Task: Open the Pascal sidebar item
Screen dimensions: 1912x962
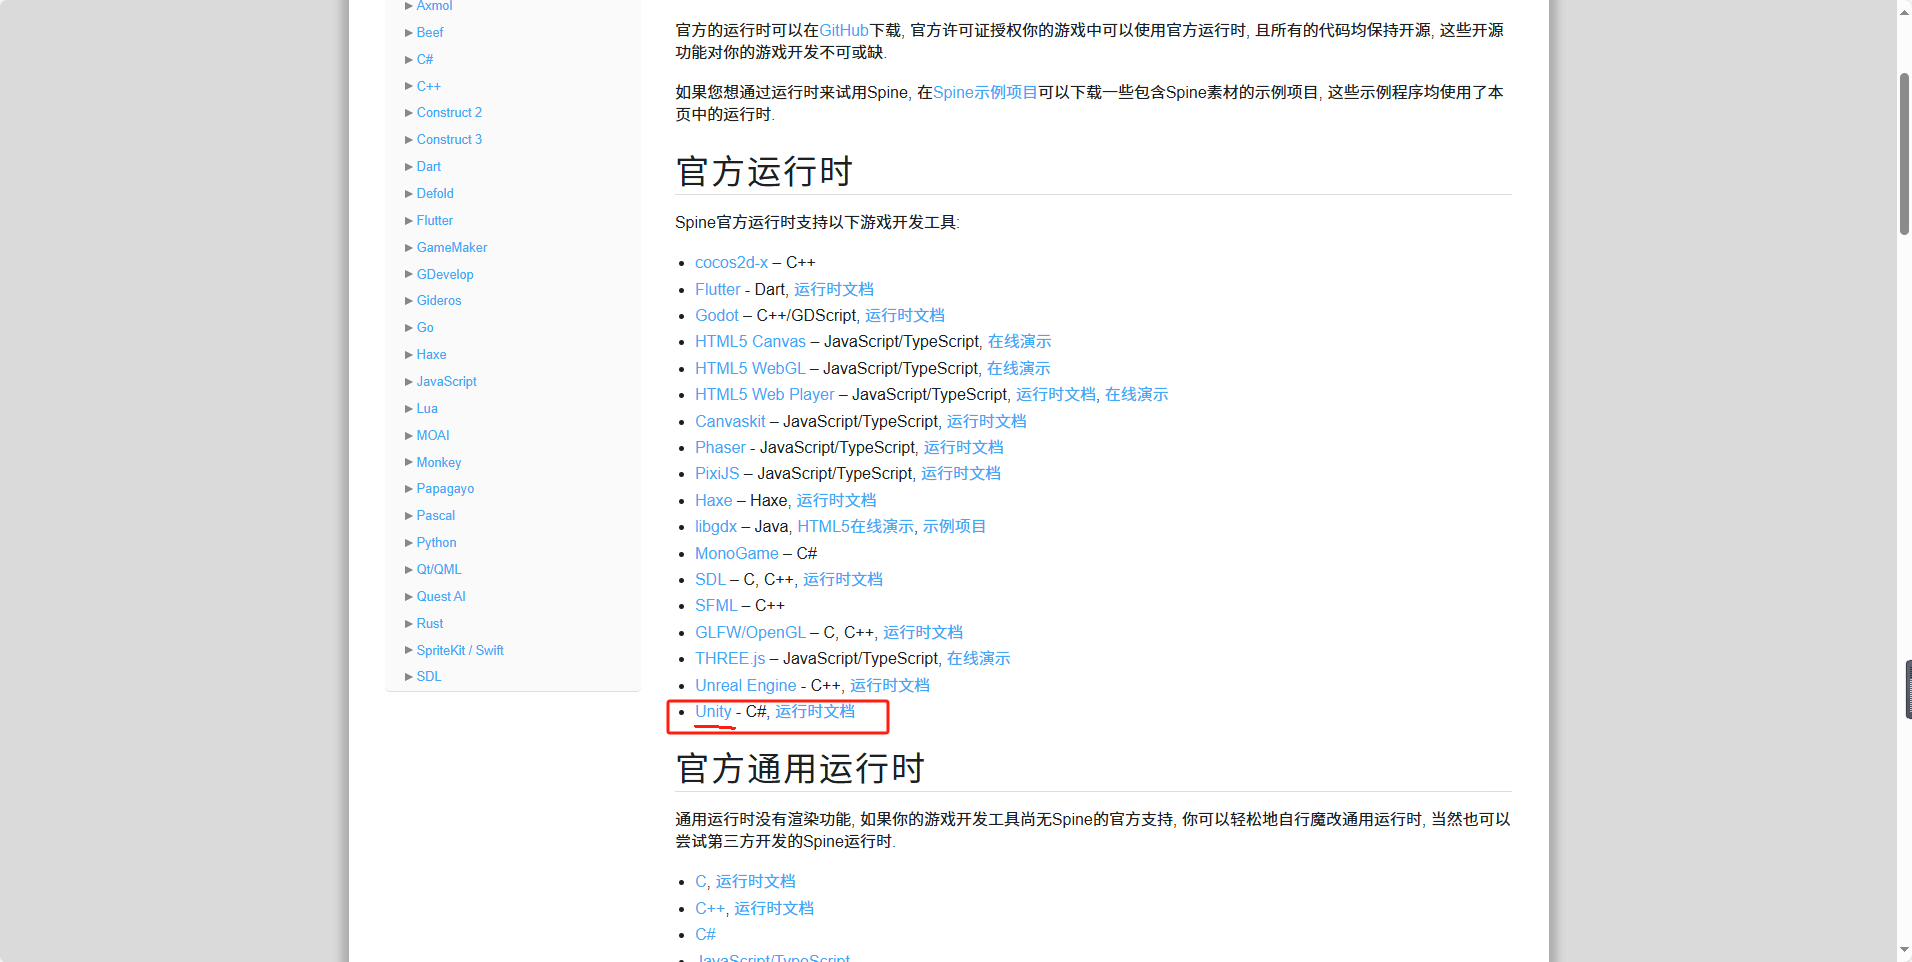Action: coord(436,515)
